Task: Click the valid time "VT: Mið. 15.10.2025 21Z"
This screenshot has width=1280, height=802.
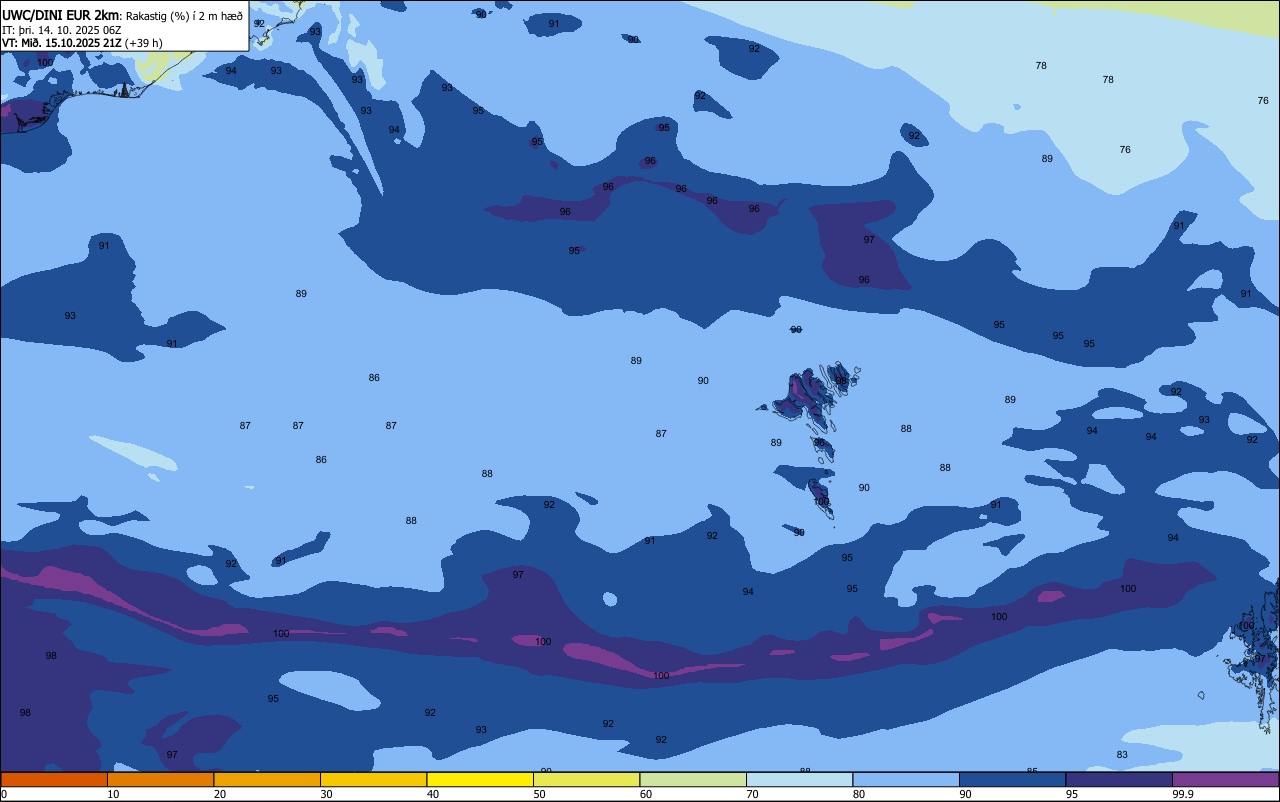Action: (x=62, y=43)
